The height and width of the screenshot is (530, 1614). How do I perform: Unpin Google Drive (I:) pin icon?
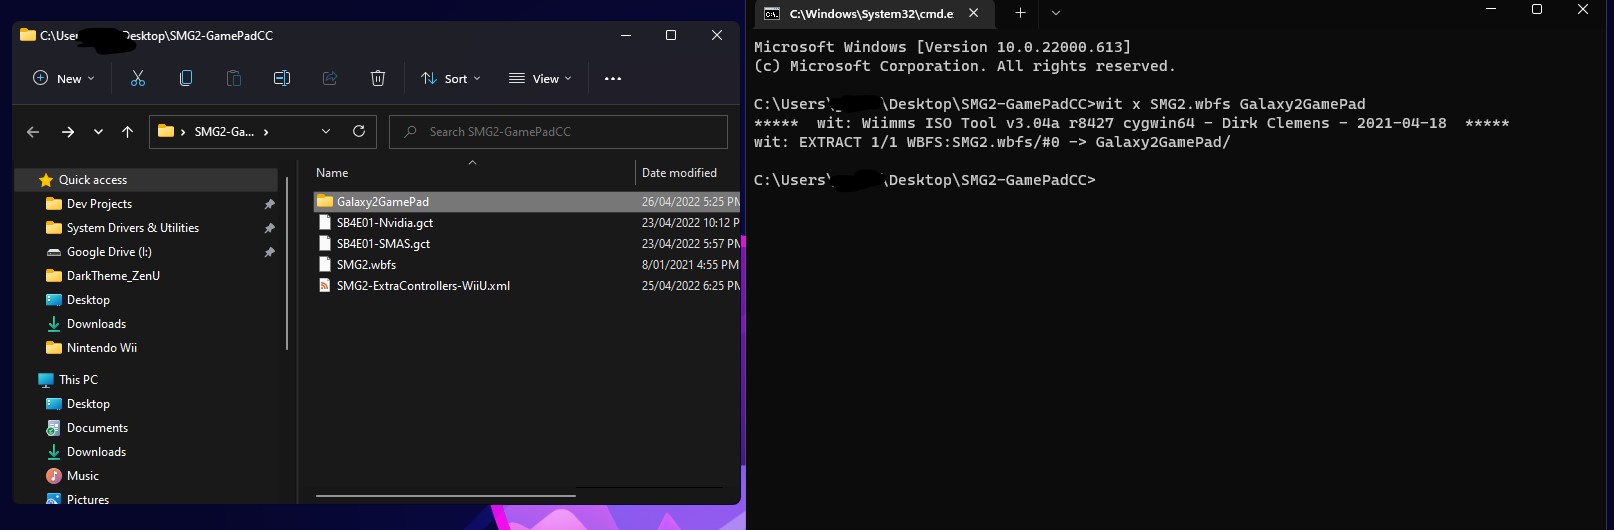tap(269, 252)
